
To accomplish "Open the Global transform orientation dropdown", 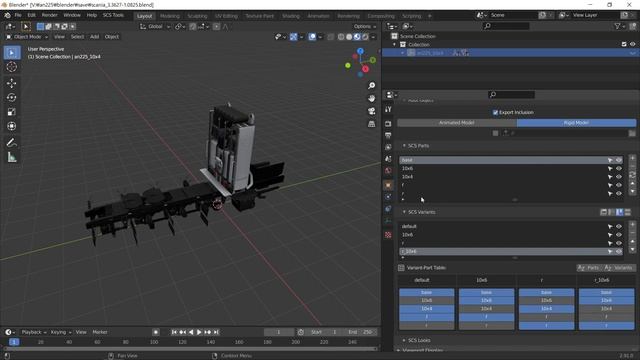I will [155, 27].
